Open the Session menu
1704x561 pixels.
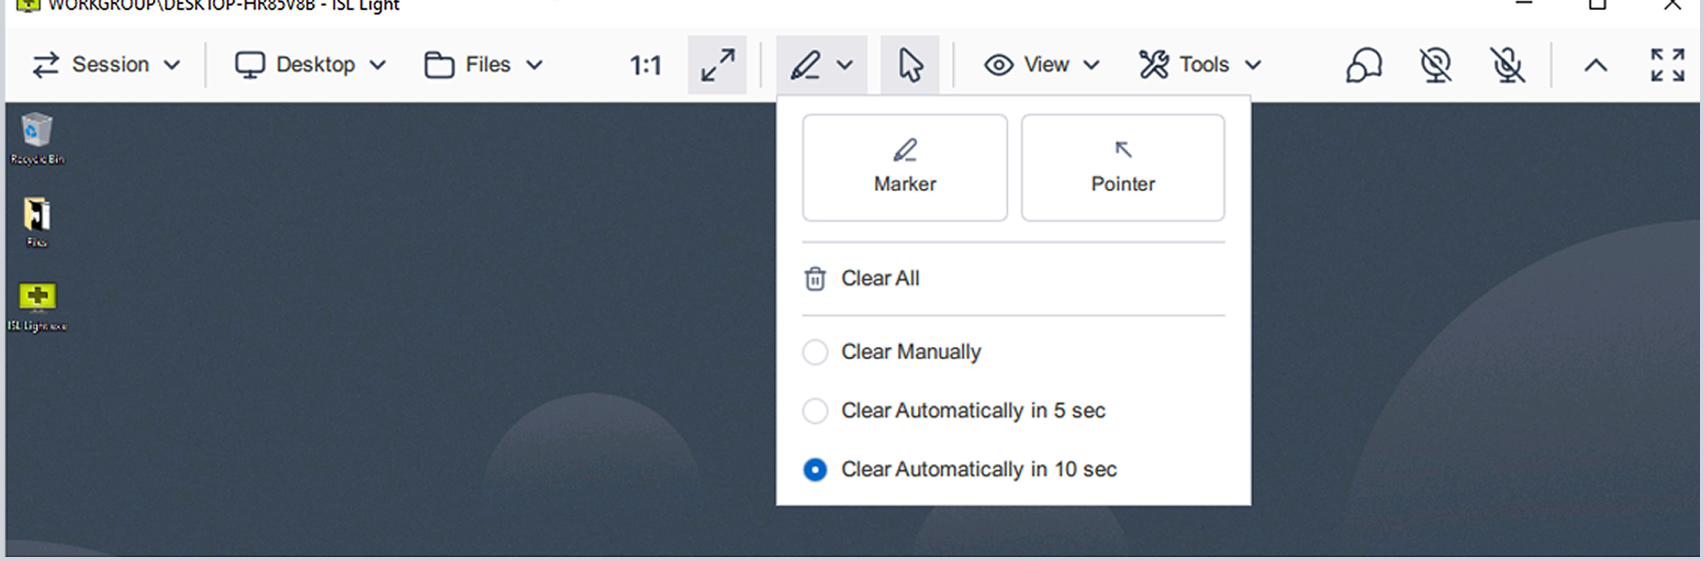coord(106,65)
